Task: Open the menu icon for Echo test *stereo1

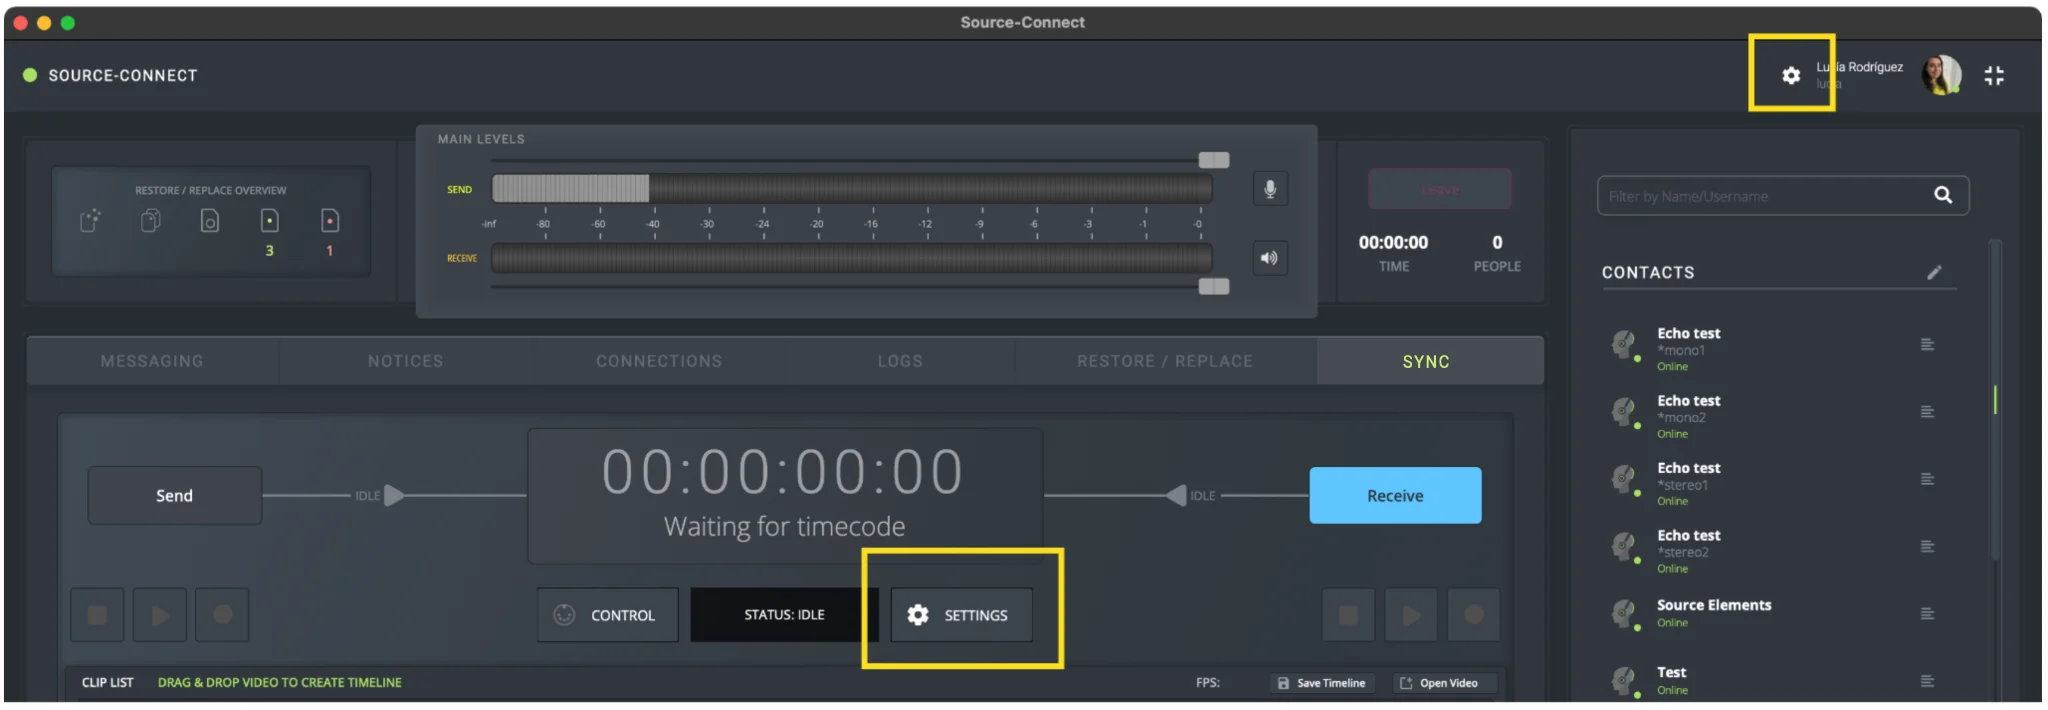Action: point(1927,479)
